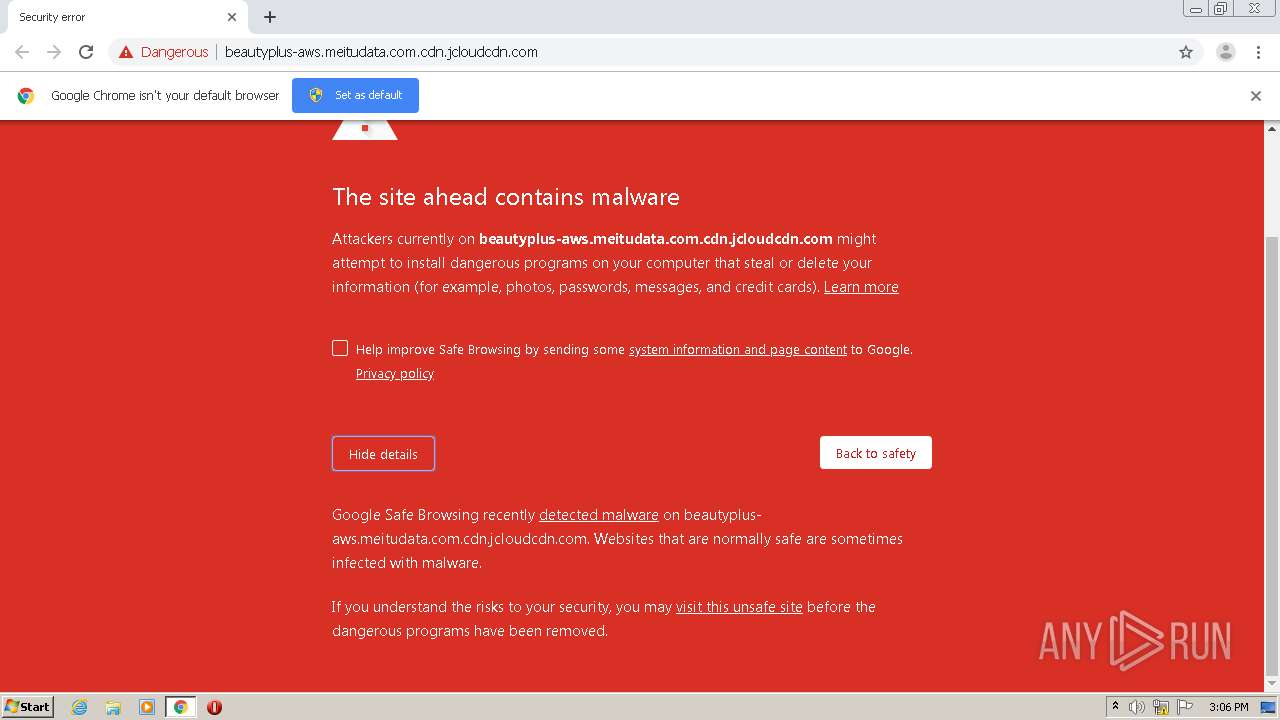Dismiss the default browser infobar
The width and height of the screenshot is (1280, 720).
[x=1256, y=96]
